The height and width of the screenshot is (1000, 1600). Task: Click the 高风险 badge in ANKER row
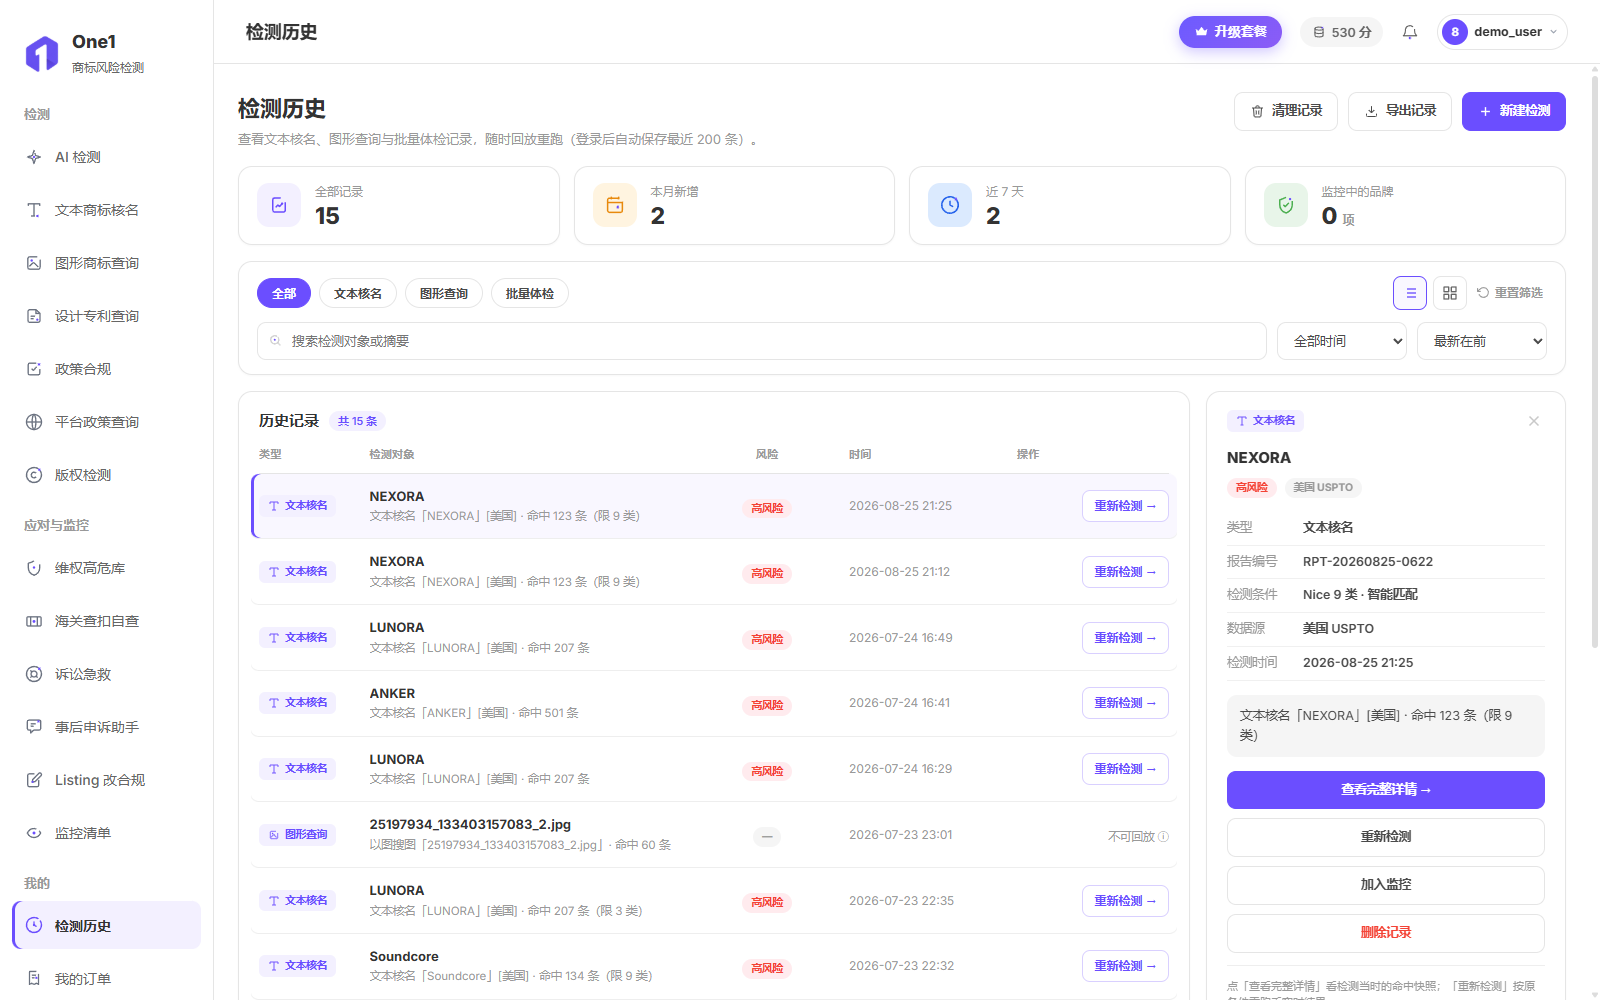[x=767, y=705]
